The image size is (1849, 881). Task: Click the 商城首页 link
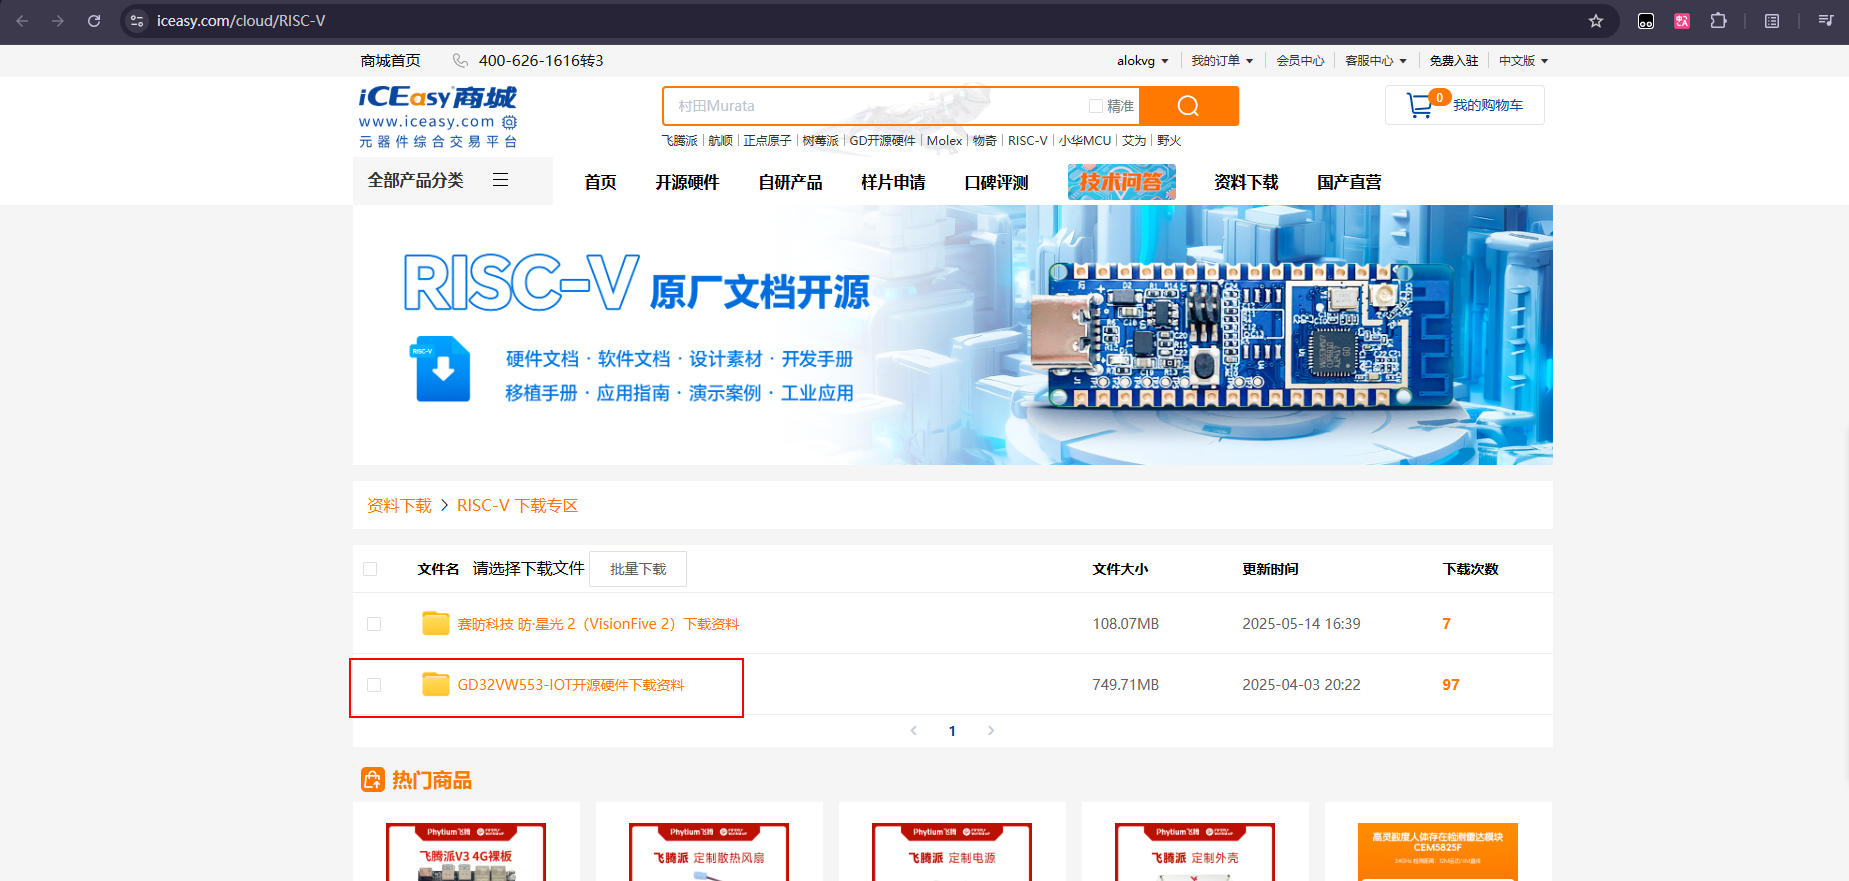pos(390,61)
